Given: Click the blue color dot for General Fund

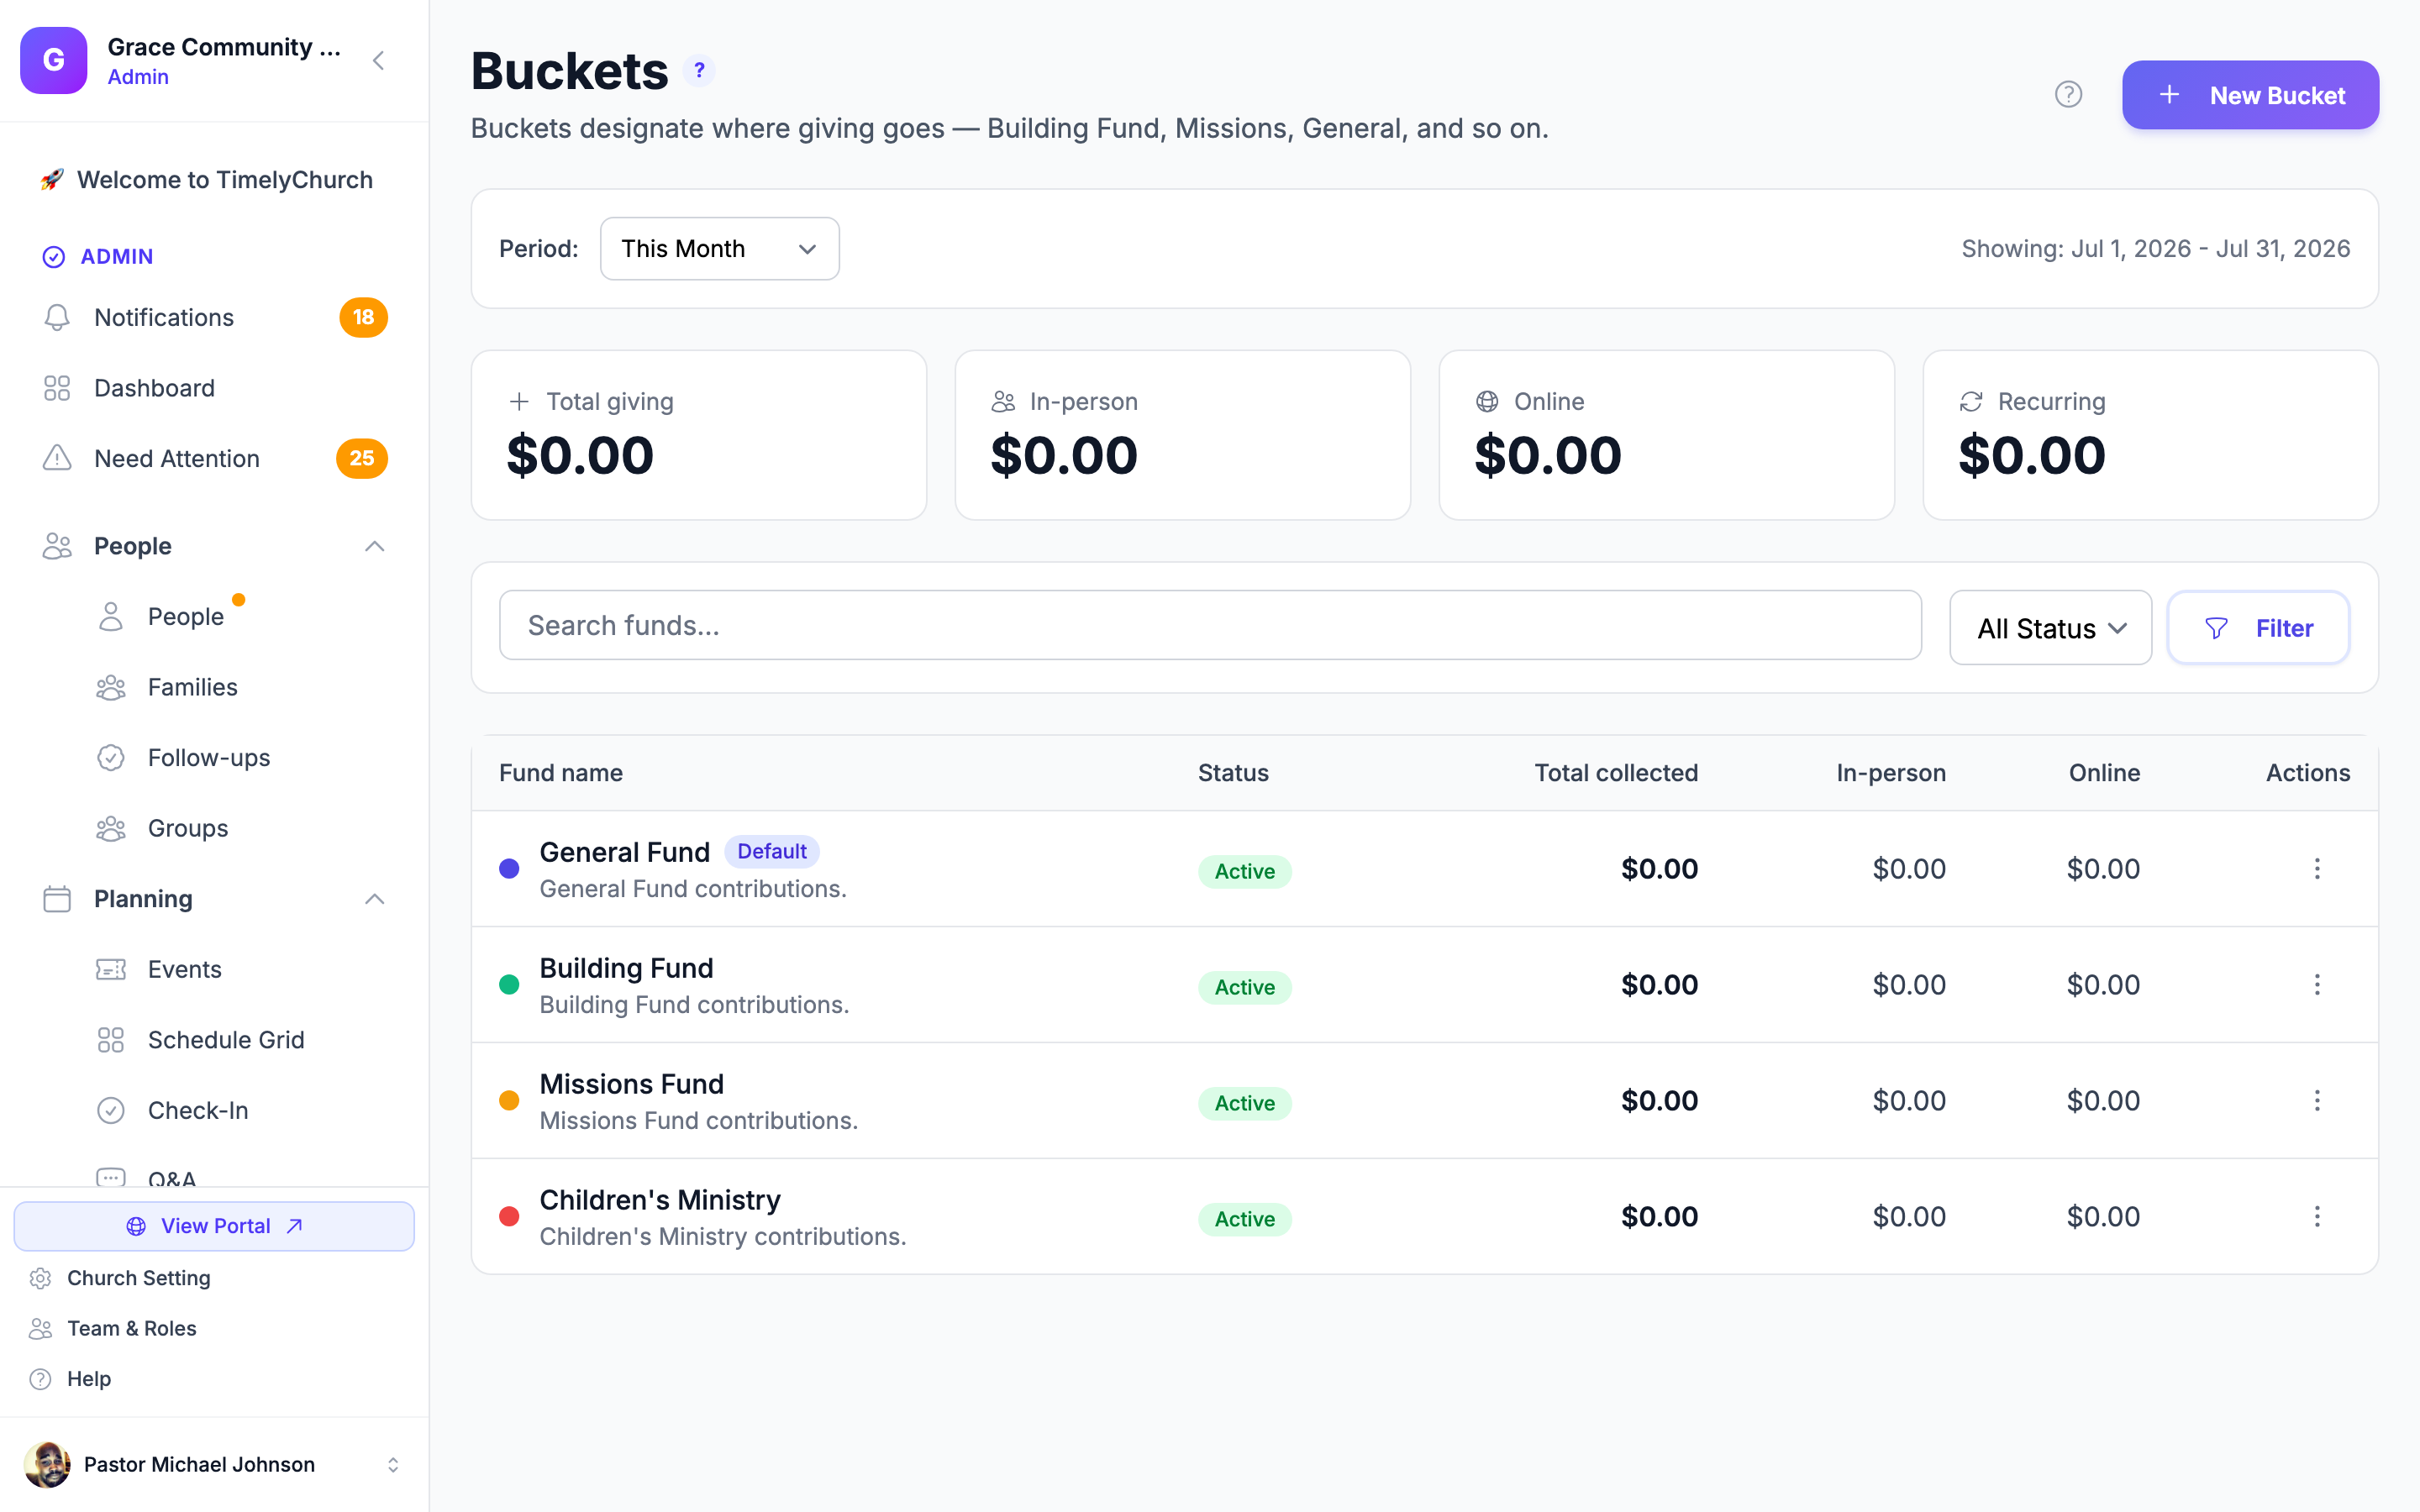Looking at the screenshot, I should tap(509, 868).
